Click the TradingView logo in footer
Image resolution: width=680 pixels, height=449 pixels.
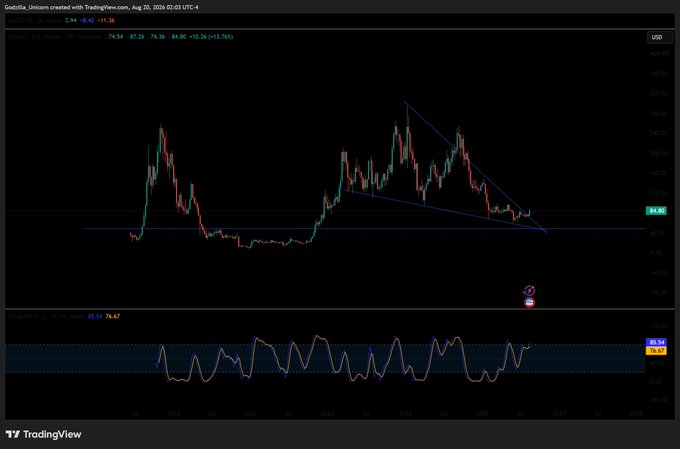point(43,434)
